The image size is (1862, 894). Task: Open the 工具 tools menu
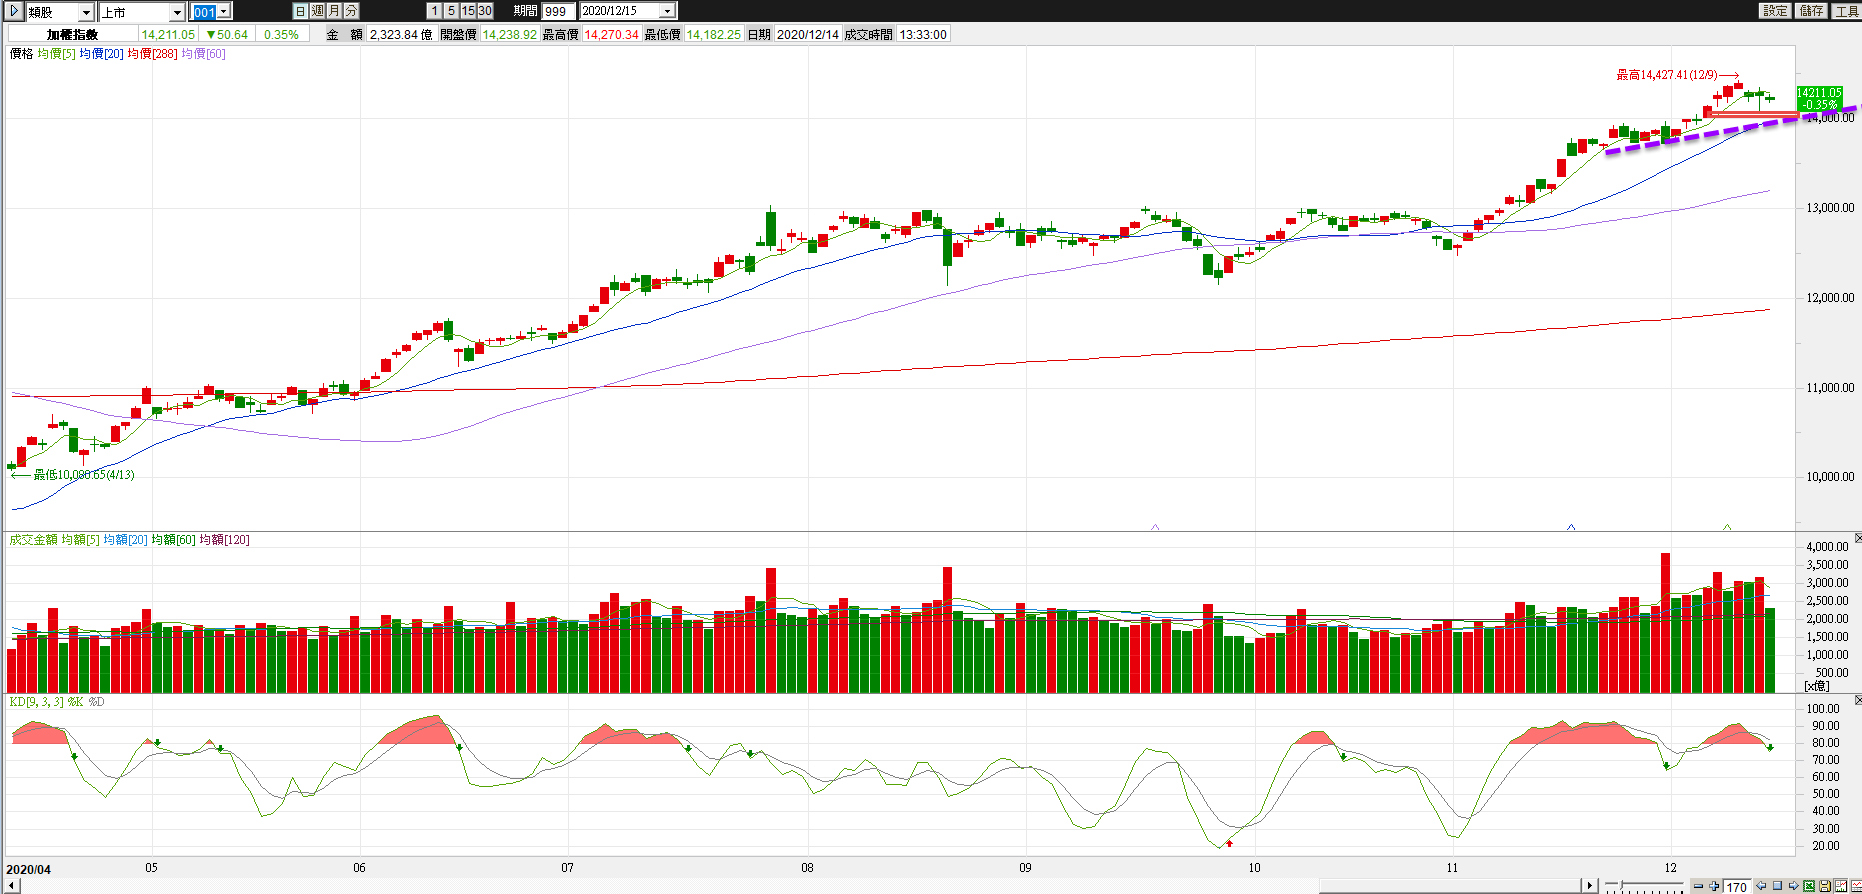click(x=1846, y=11)
